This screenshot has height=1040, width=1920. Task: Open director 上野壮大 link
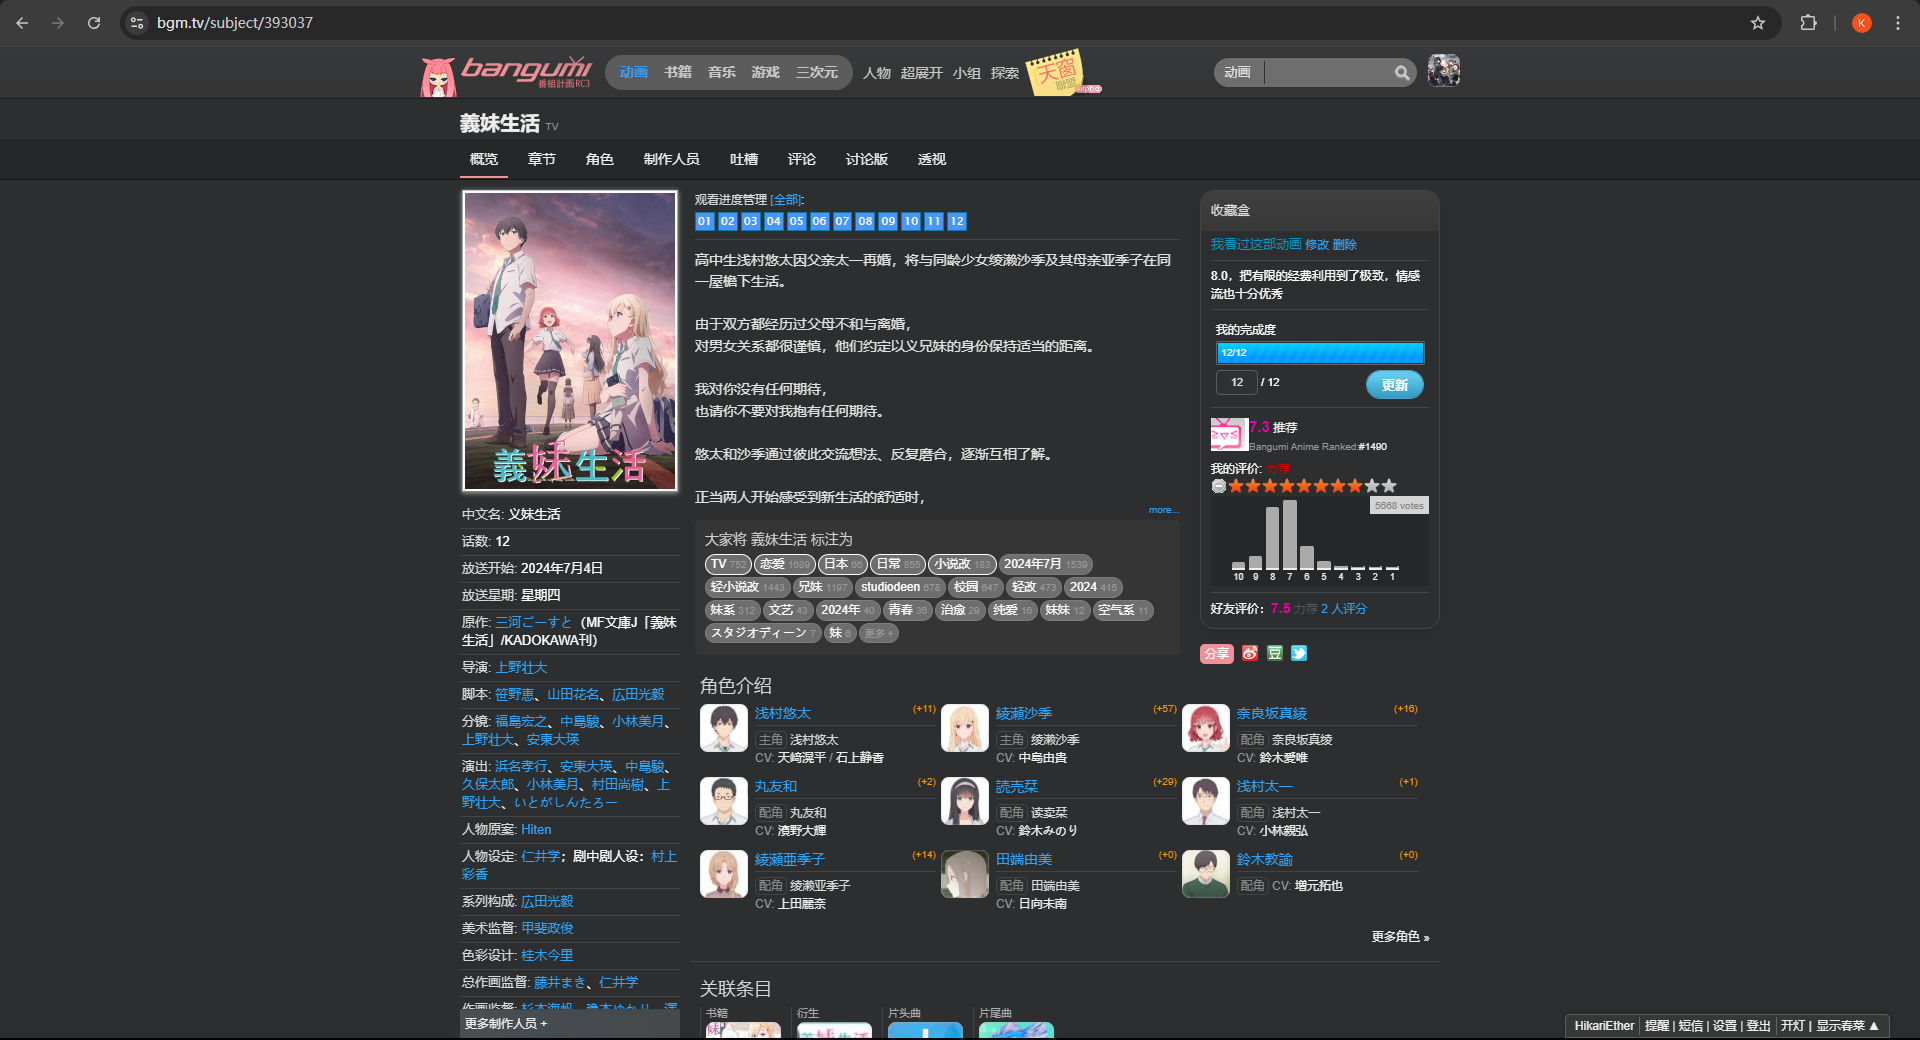521,667
